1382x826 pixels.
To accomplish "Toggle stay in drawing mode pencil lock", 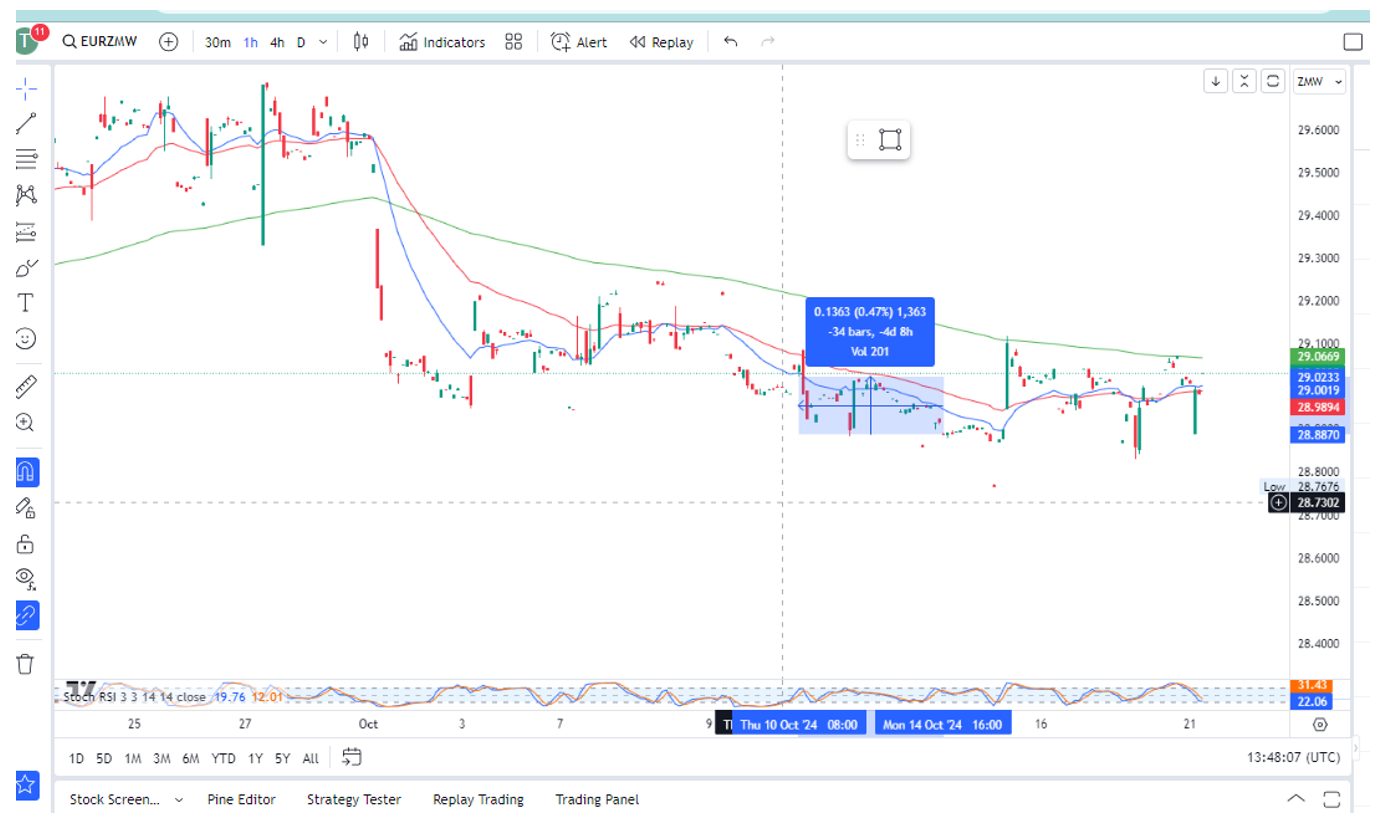I will tap(26, 508).
